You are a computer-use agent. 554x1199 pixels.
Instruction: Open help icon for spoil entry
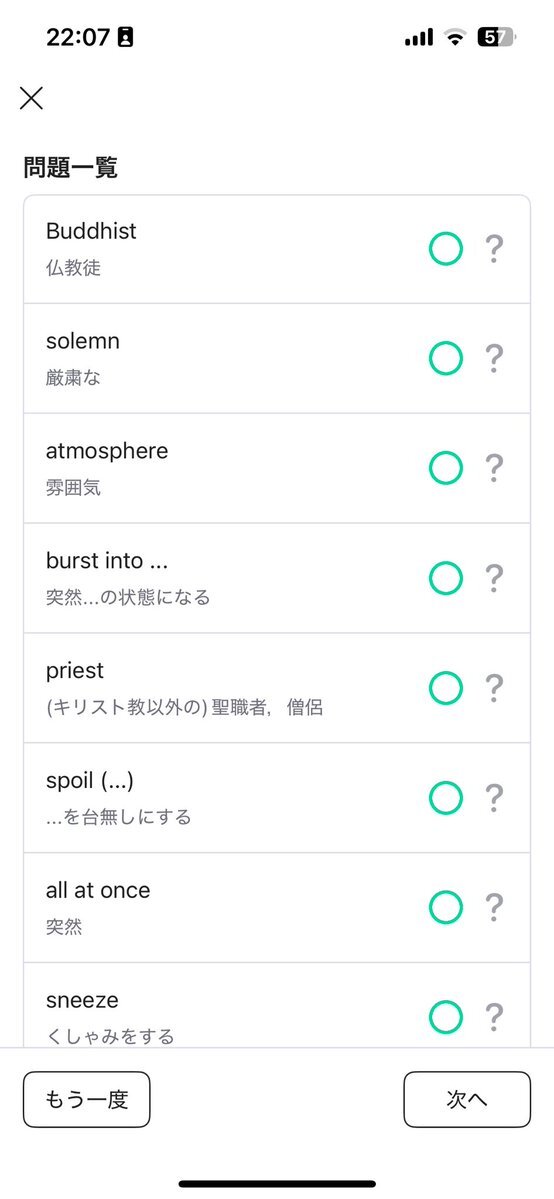click(495, 798)
